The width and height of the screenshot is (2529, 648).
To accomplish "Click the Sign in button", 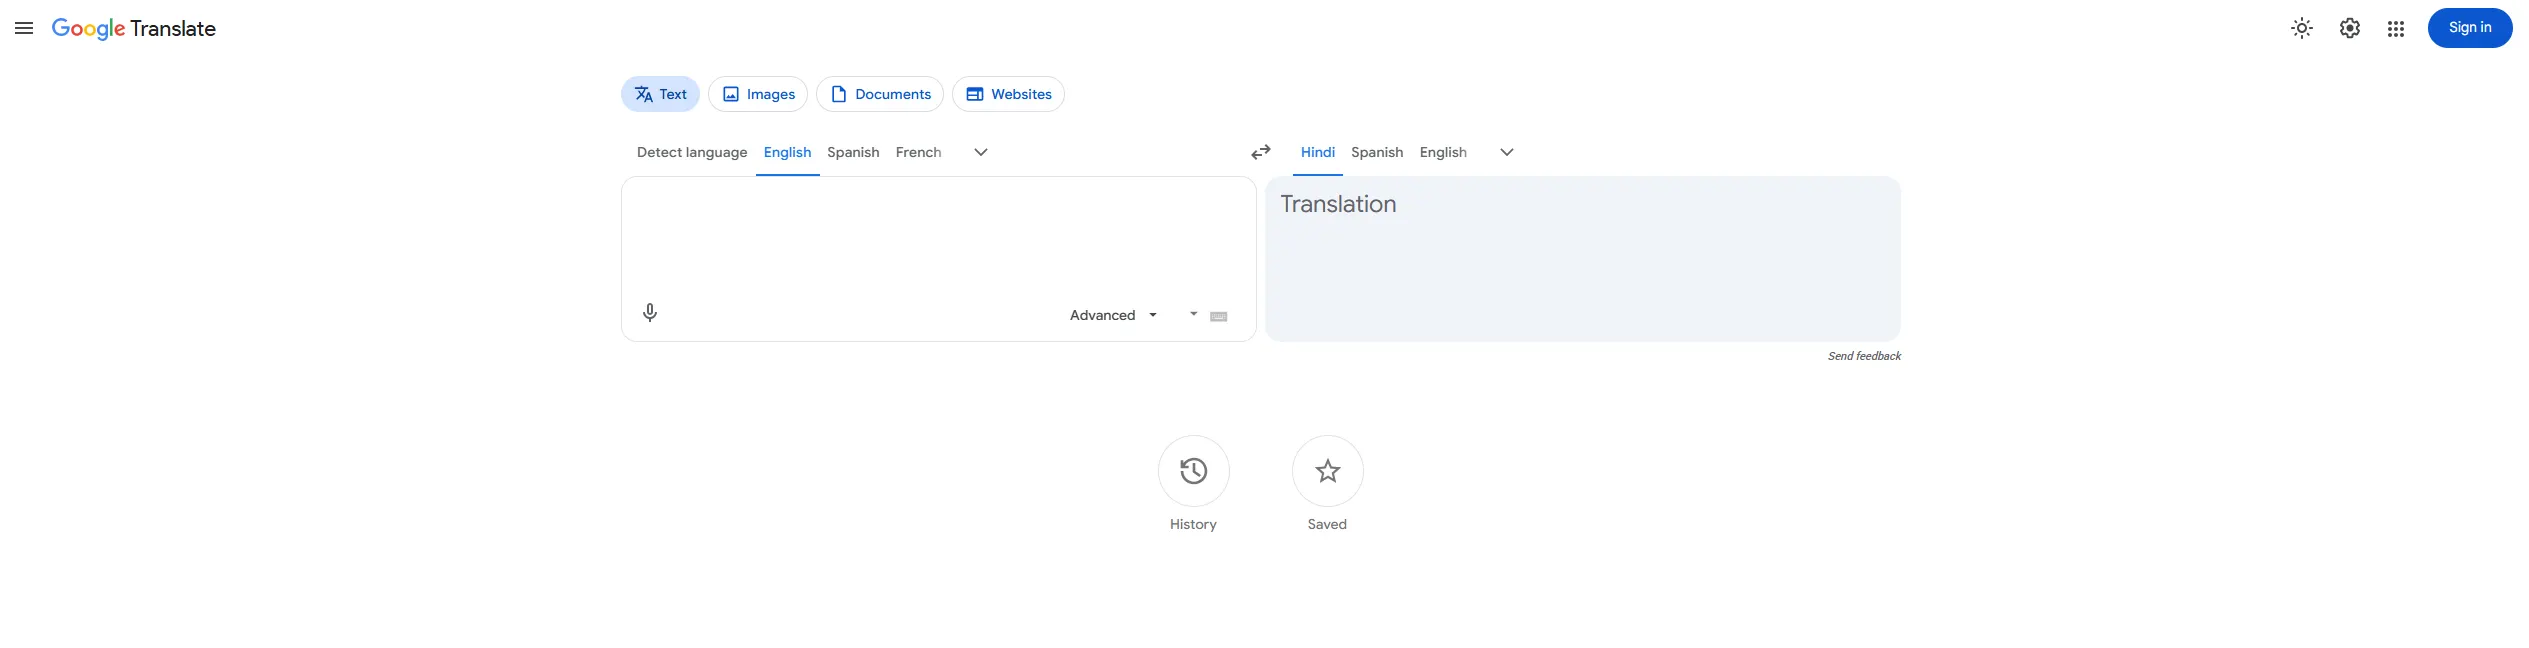I will [2470, 28].
